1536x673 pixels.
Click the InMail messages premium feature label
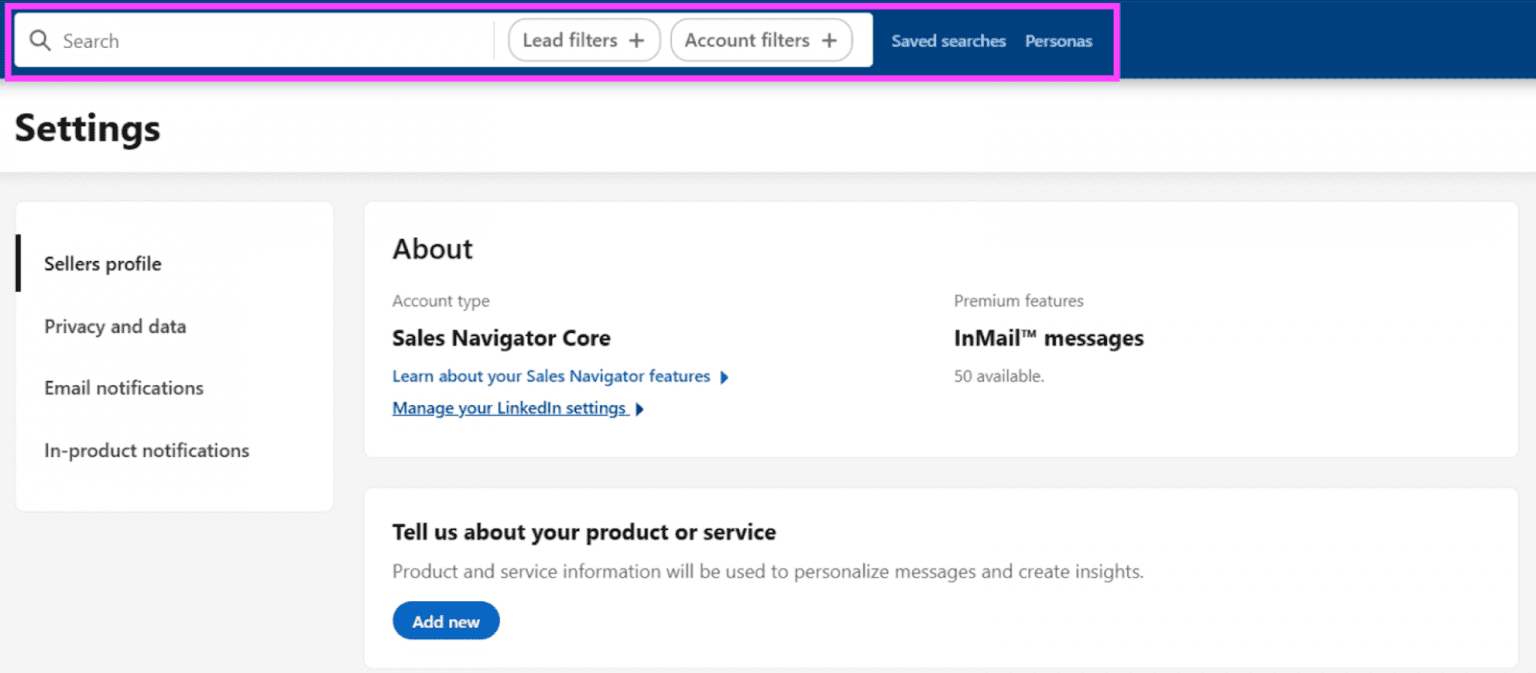[x=1048, y=338]
